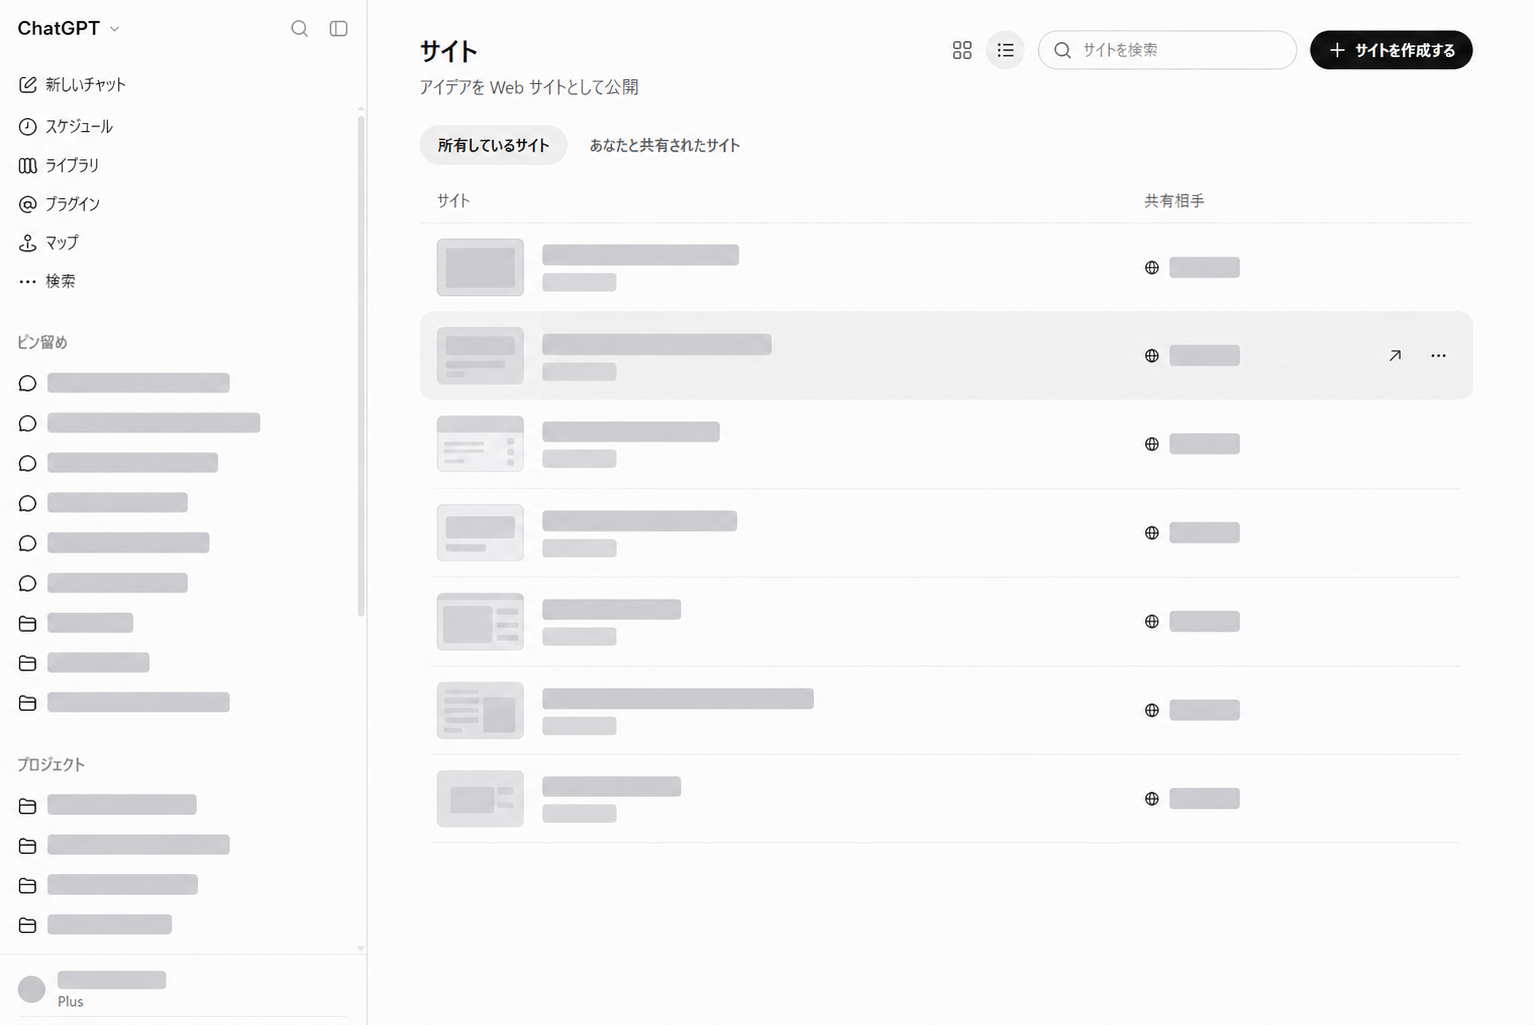Focus the サイトを検索 search field

tap(1167, 50)
